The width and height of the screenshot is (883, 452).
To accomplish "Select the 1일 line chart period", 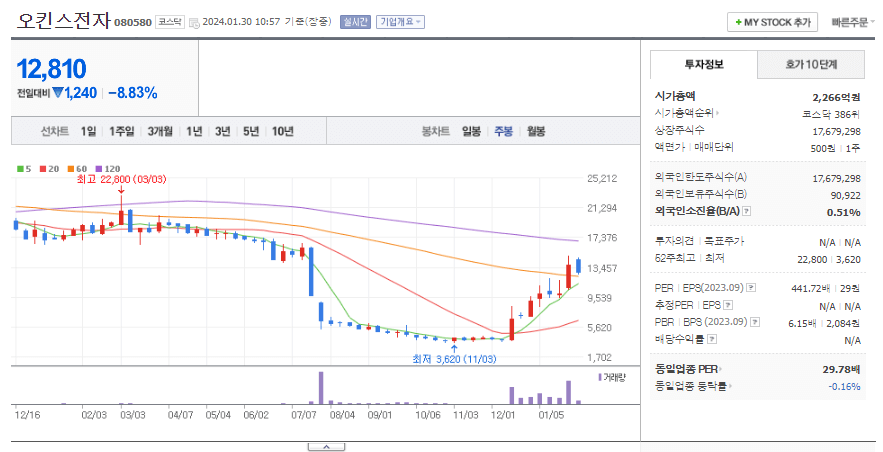I will click(x=88, y=132).
